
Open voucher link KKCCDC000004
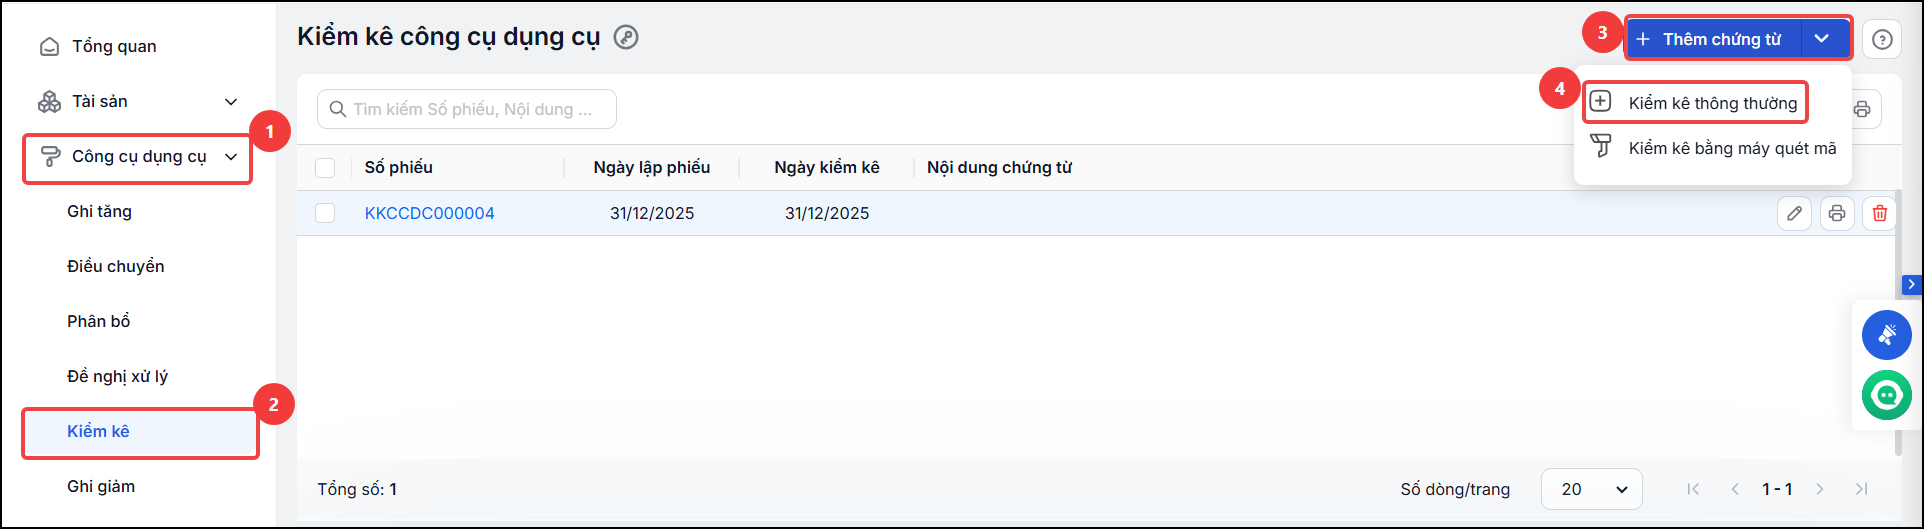pos(430,213)
